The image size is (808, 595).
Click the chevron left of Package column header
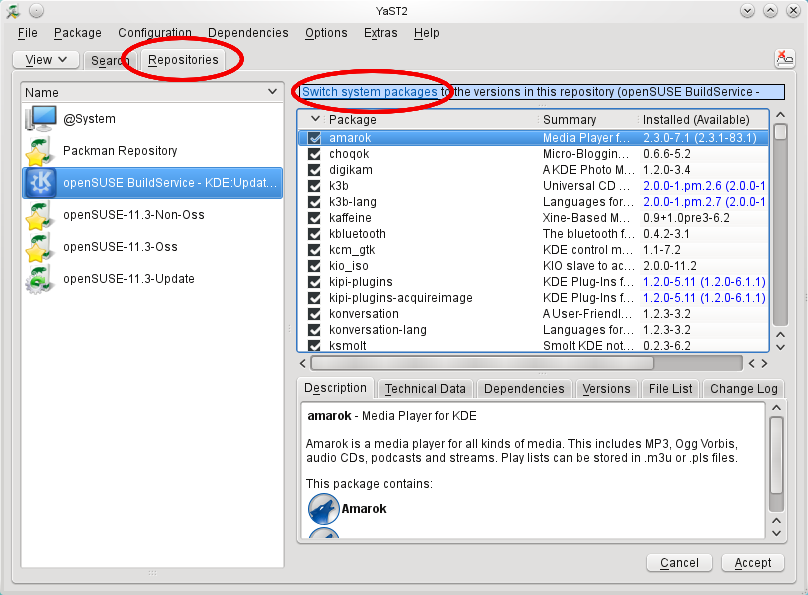click(x=315, y=119)
